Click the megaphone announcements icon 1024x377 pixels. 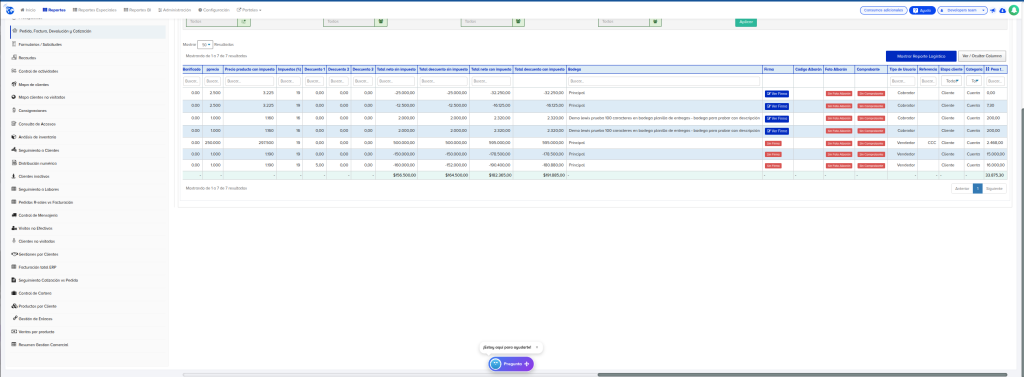(993, 10)
